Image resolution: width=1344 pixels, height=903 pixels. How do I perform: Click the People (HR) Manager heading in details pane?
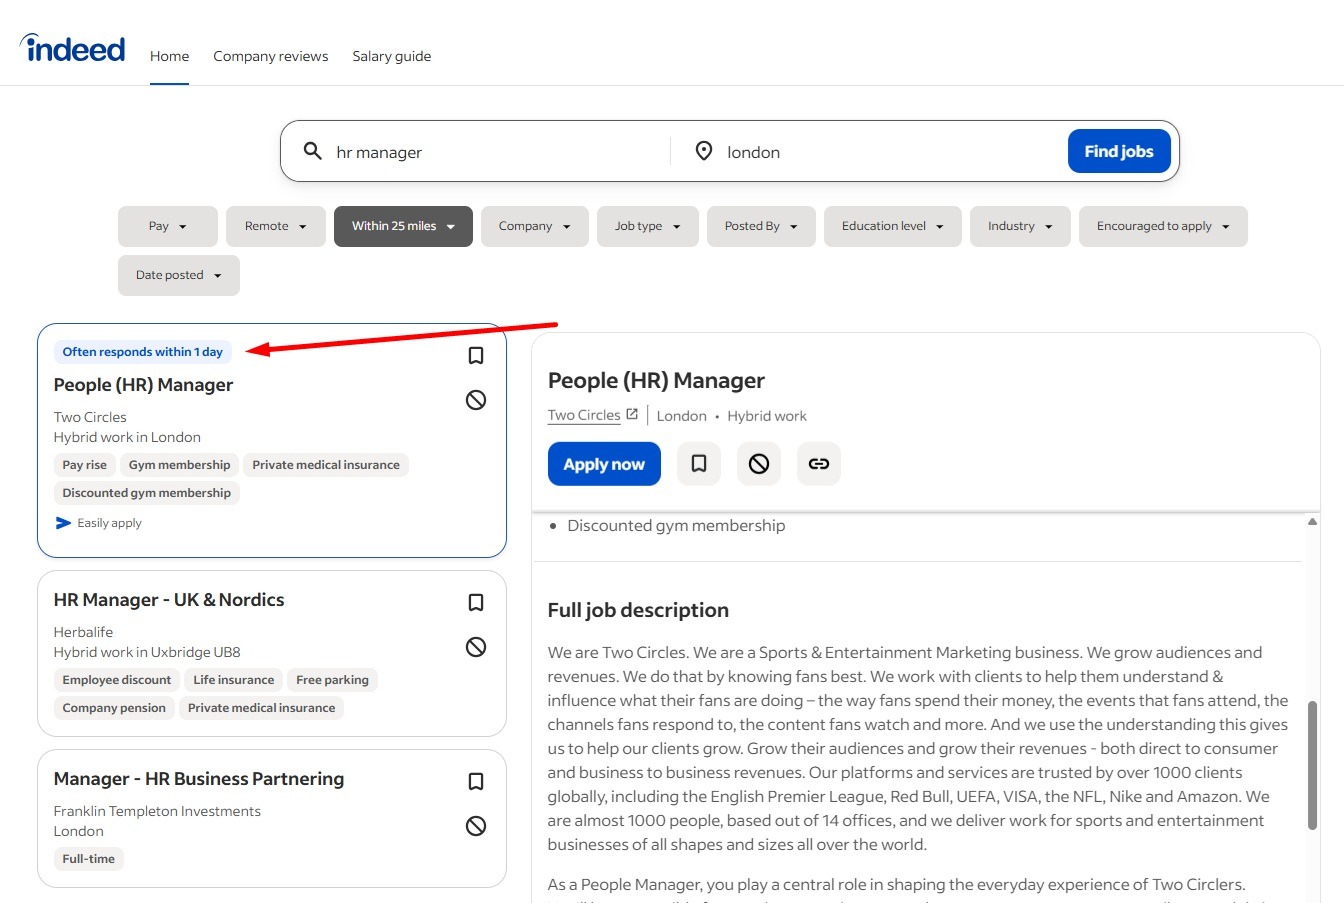point(656,381)
